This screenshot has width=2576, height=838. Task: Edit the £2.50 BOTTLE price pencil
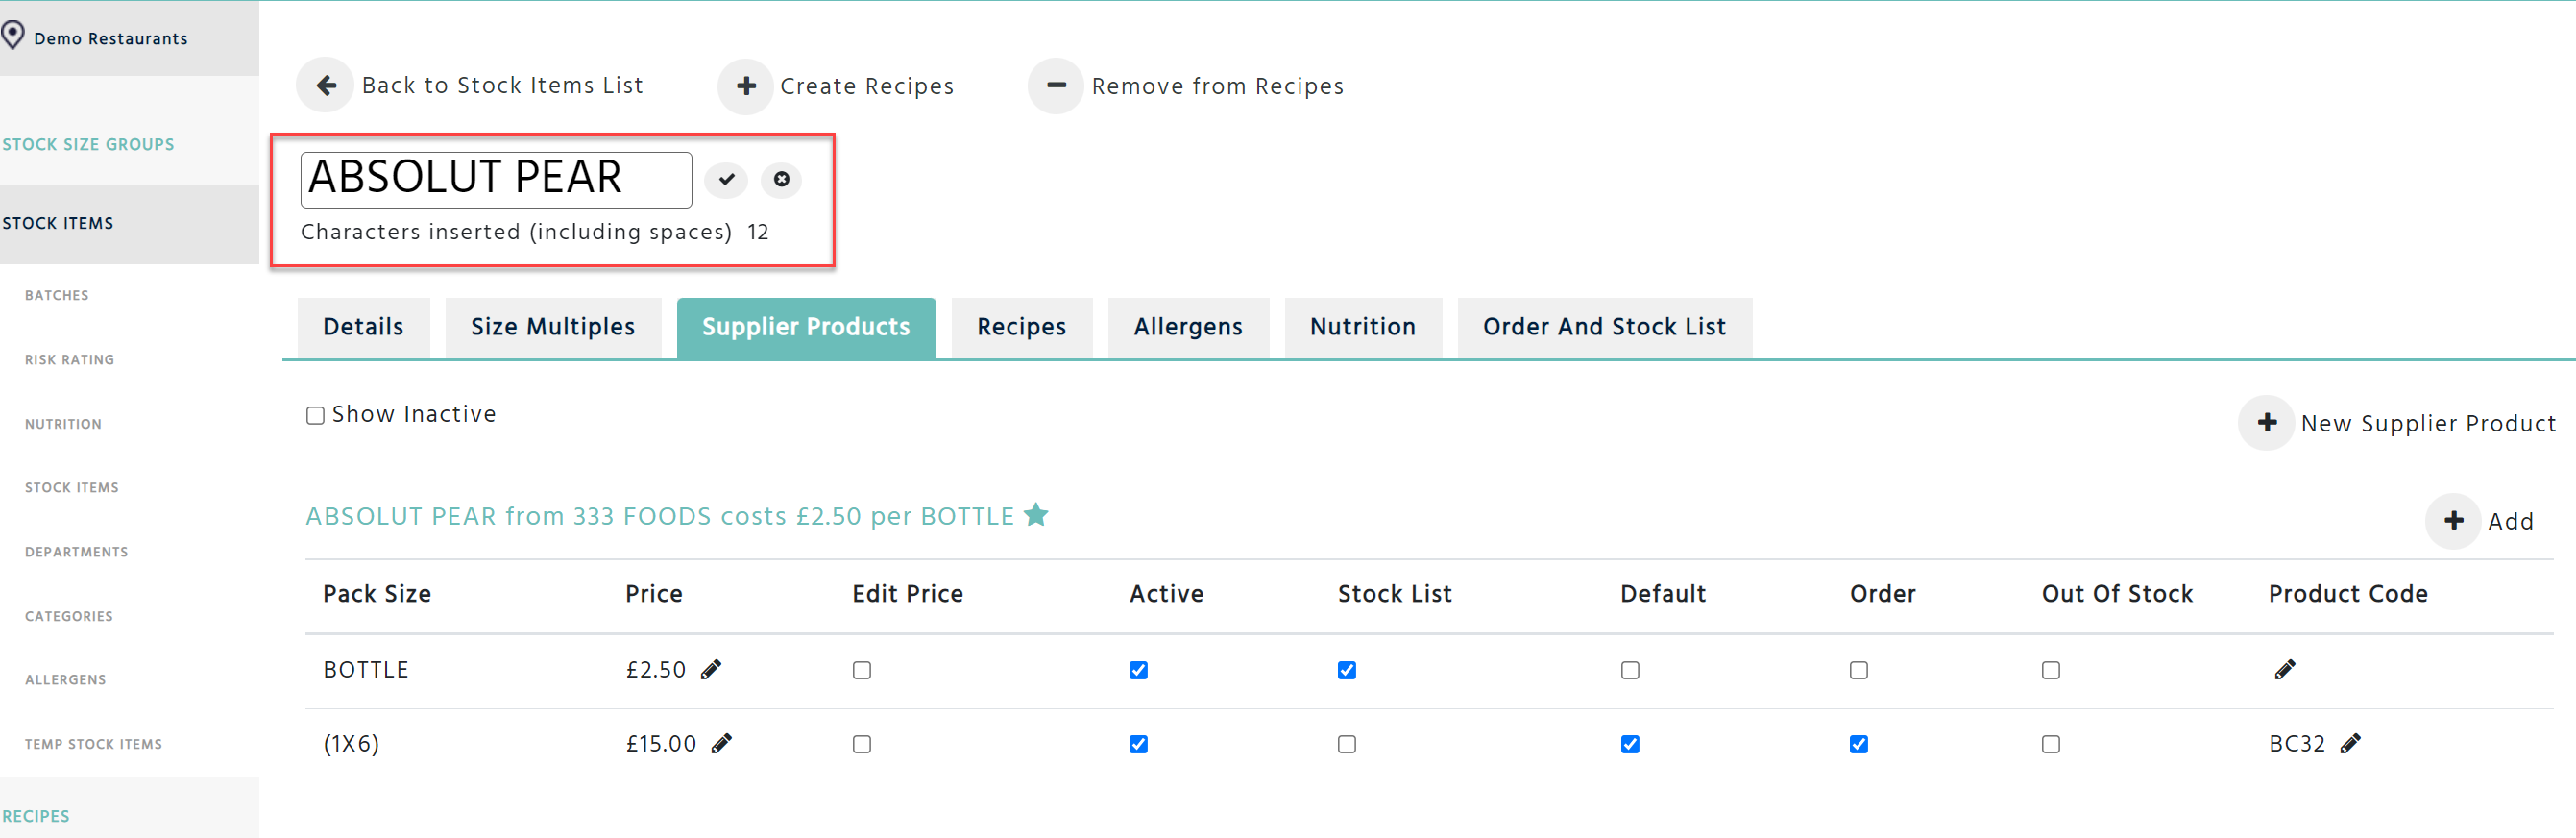tap(711, 670)
